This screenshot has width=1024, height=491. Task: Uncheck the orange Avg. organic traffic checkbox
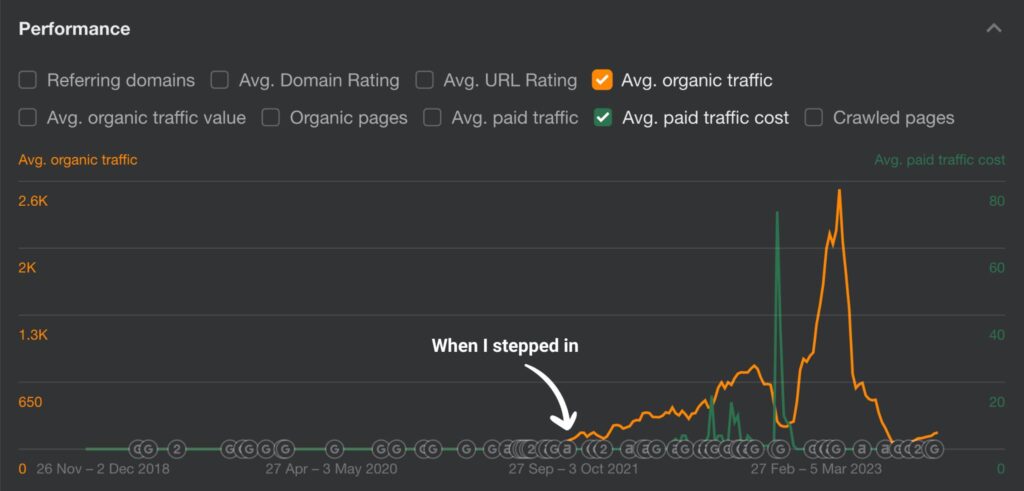(602, 80)
